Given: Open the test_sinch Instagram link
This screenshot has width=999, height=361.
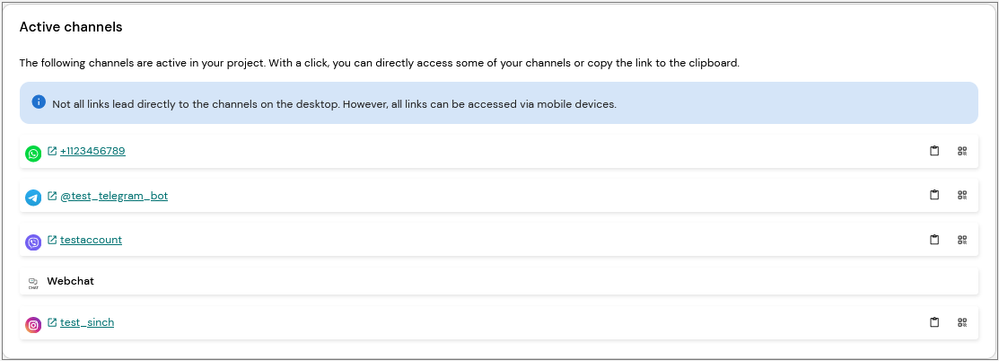Looking at the screenshot, I should point(87,323).
